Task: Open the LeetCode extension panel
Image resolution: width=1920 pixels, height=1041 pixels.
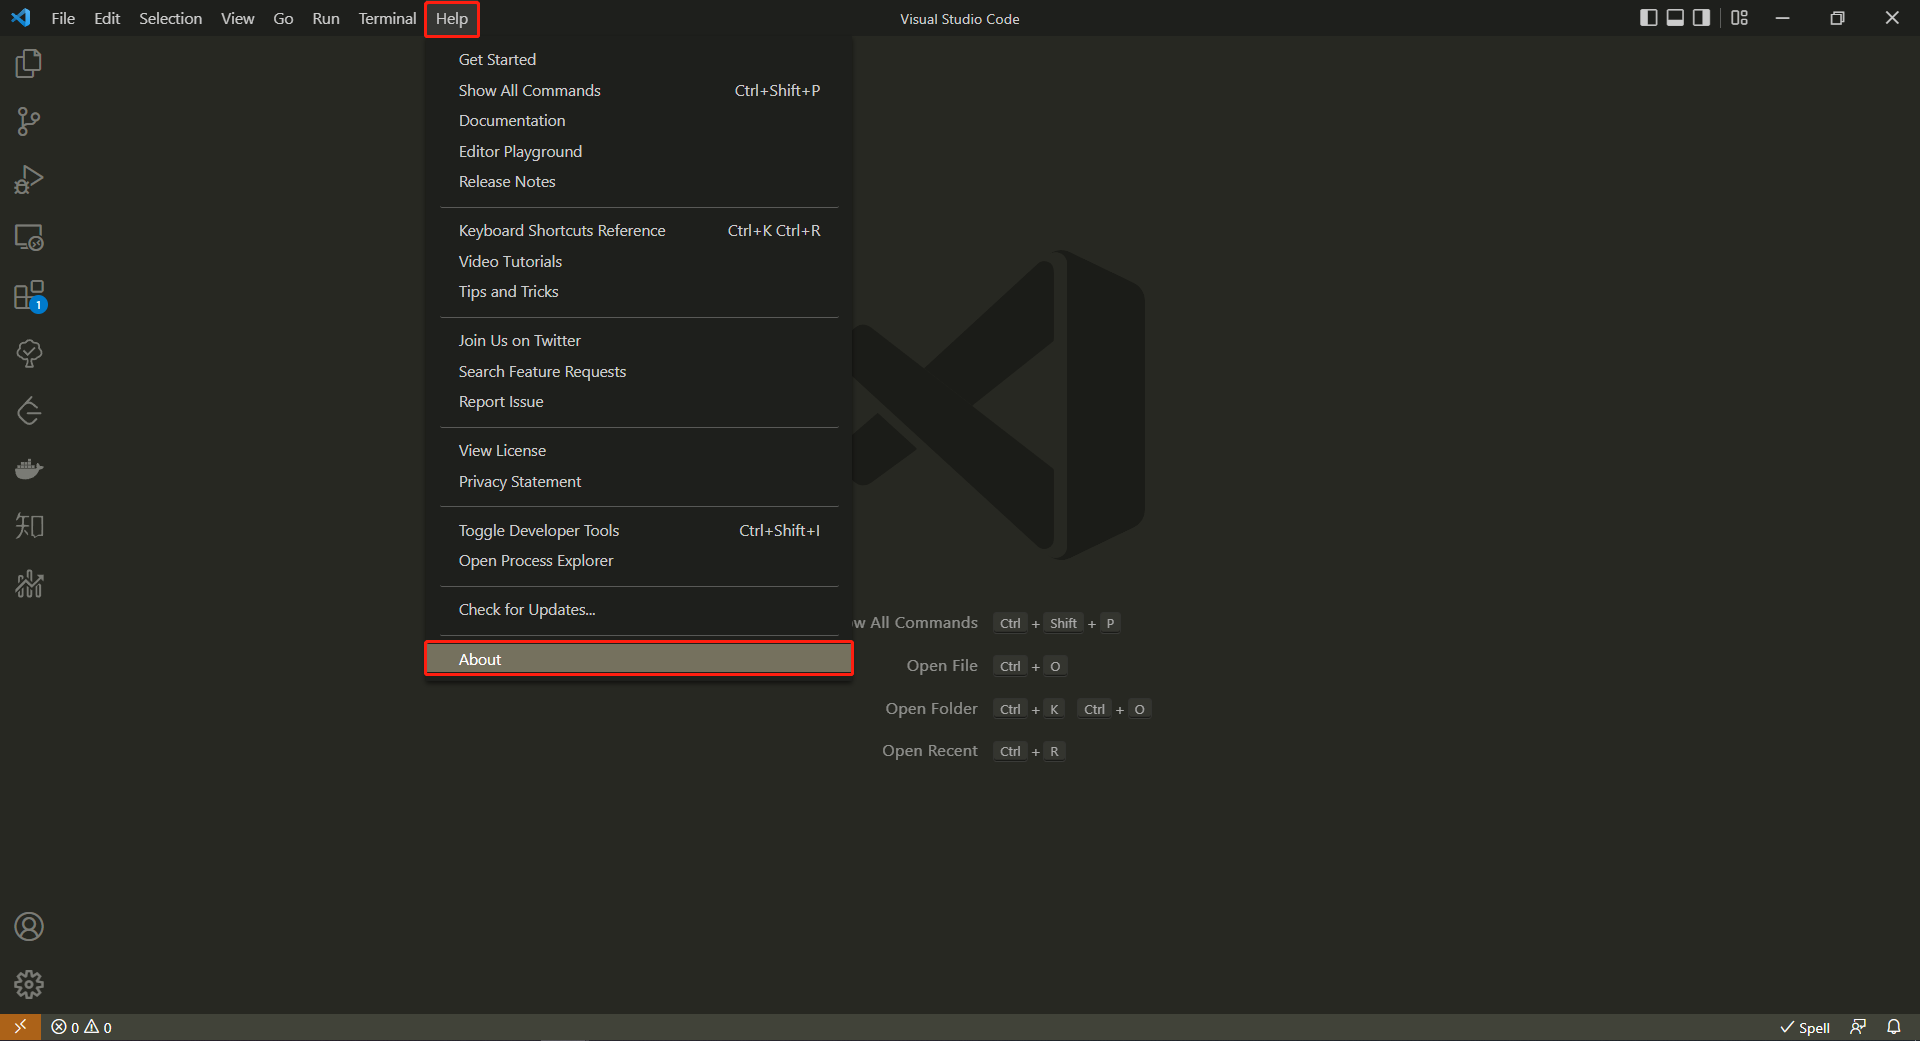Action: tap(29, 410)
